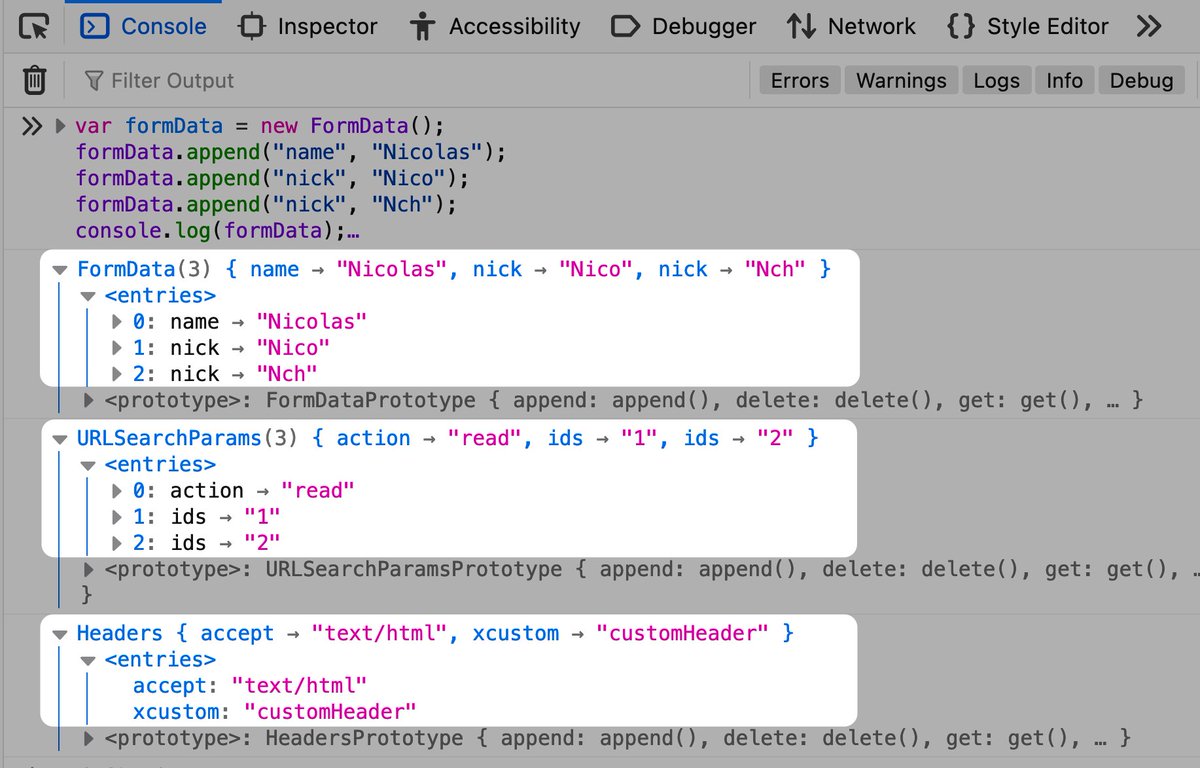This screenshot has width=1200, height=768.
Task: Expand the FormDataPrototype entry
Action: [x=89, y=400]
